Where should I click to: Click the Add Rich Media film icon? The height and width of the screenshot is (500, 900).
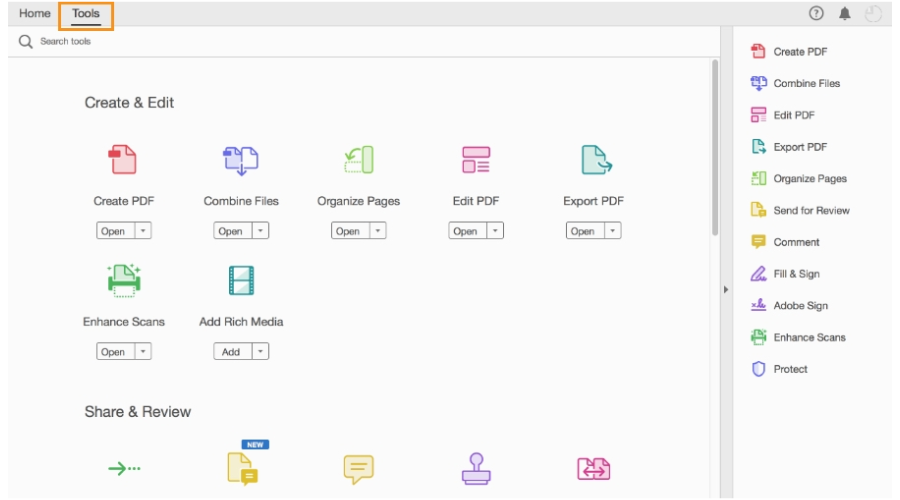tap(241, 280)
